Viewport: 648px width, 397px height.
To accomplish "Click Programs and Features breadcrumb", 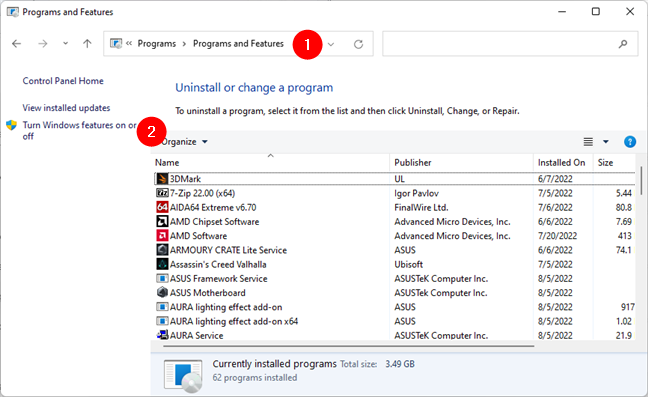I will [238, 43].
